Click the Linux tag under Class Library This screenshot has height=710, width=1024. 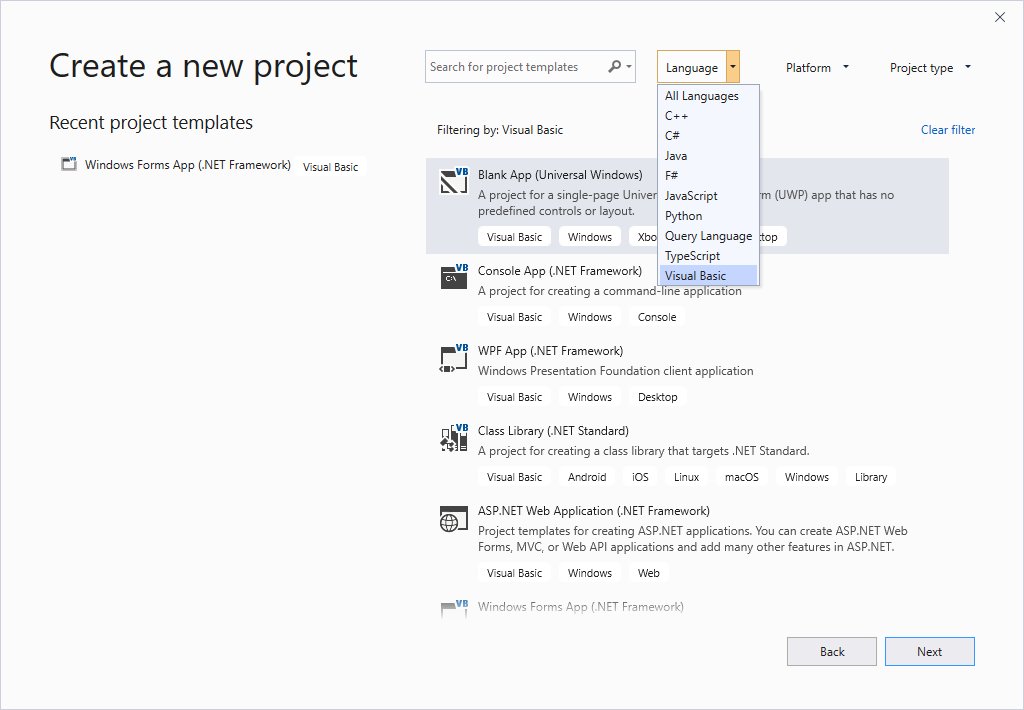686,477
